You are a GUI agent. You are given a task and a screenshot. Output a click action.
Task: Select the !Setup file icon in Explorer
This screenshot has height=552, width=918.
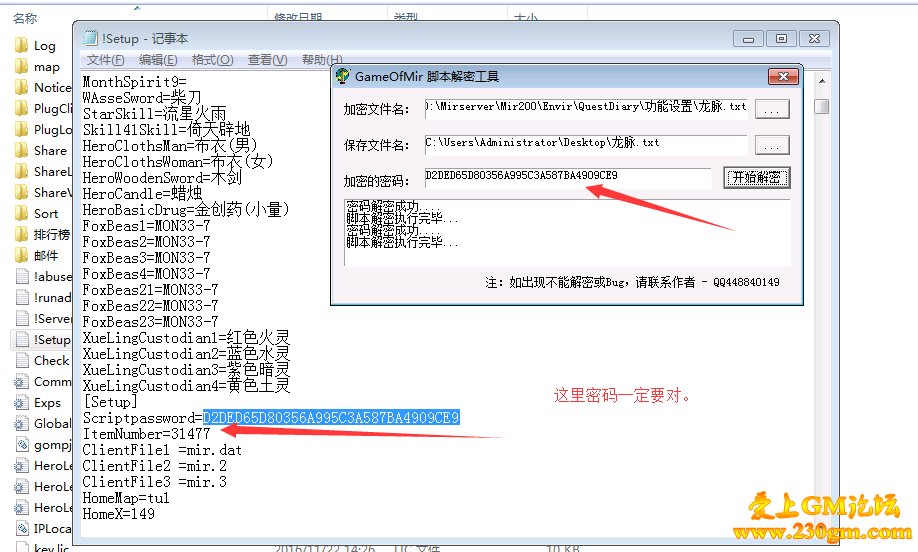22,340
